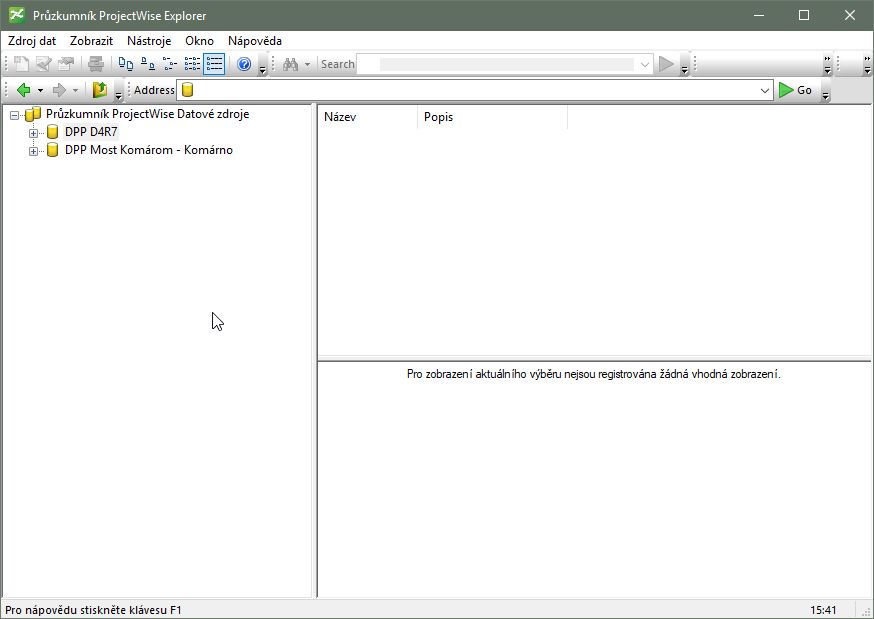Switch to small icons view
The image size is (874, 619).
click(148, 64)
